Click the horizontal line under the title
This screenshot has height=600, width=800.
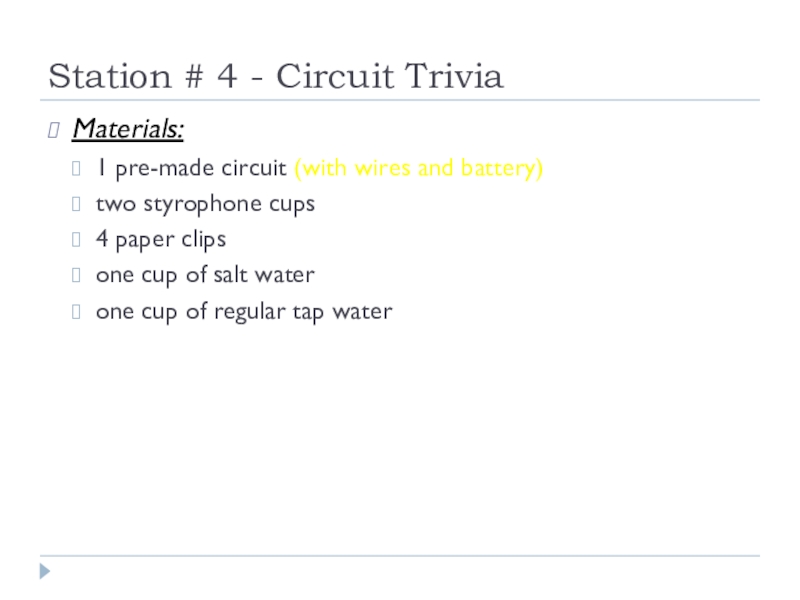coord(400,100)
